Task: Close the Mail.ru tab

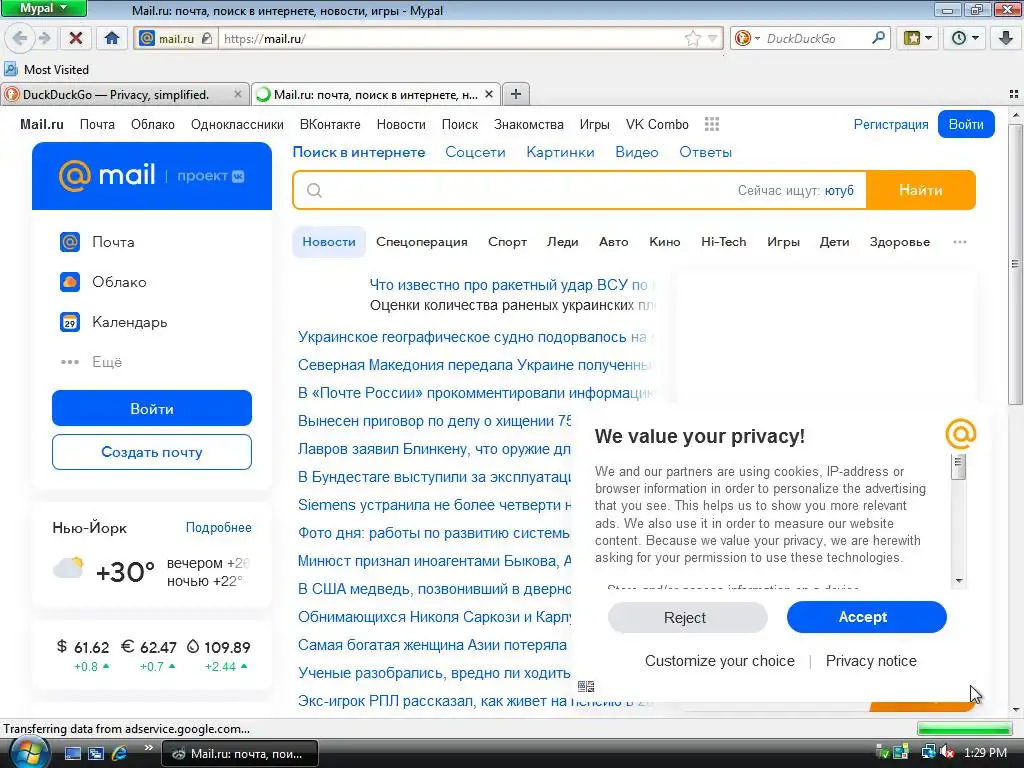Action: [x=488, y=95]
